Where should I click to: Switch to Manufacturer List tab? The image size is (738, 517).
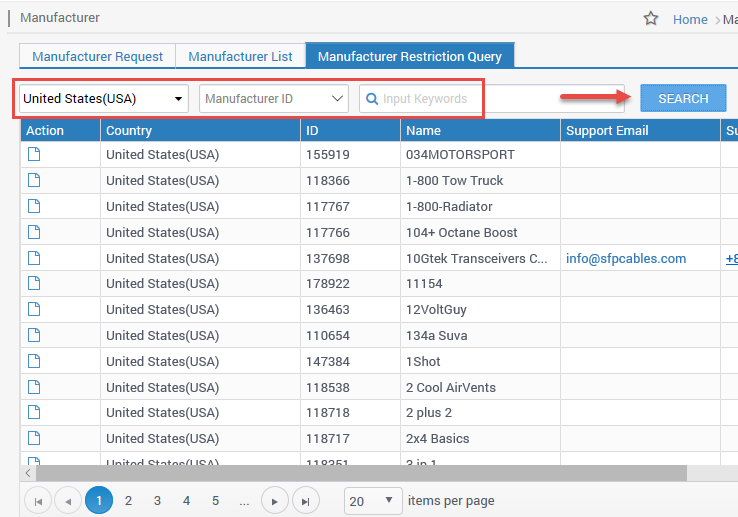pos(241,57)
